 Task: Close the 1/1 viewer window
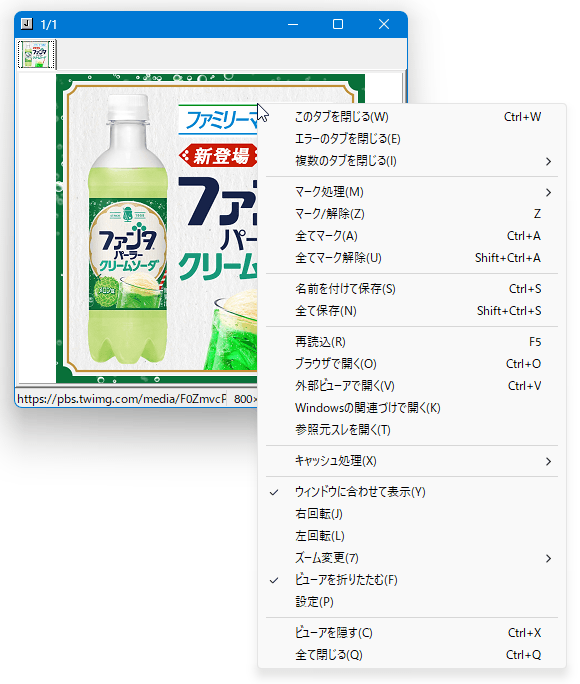click(x=384, y=24)
